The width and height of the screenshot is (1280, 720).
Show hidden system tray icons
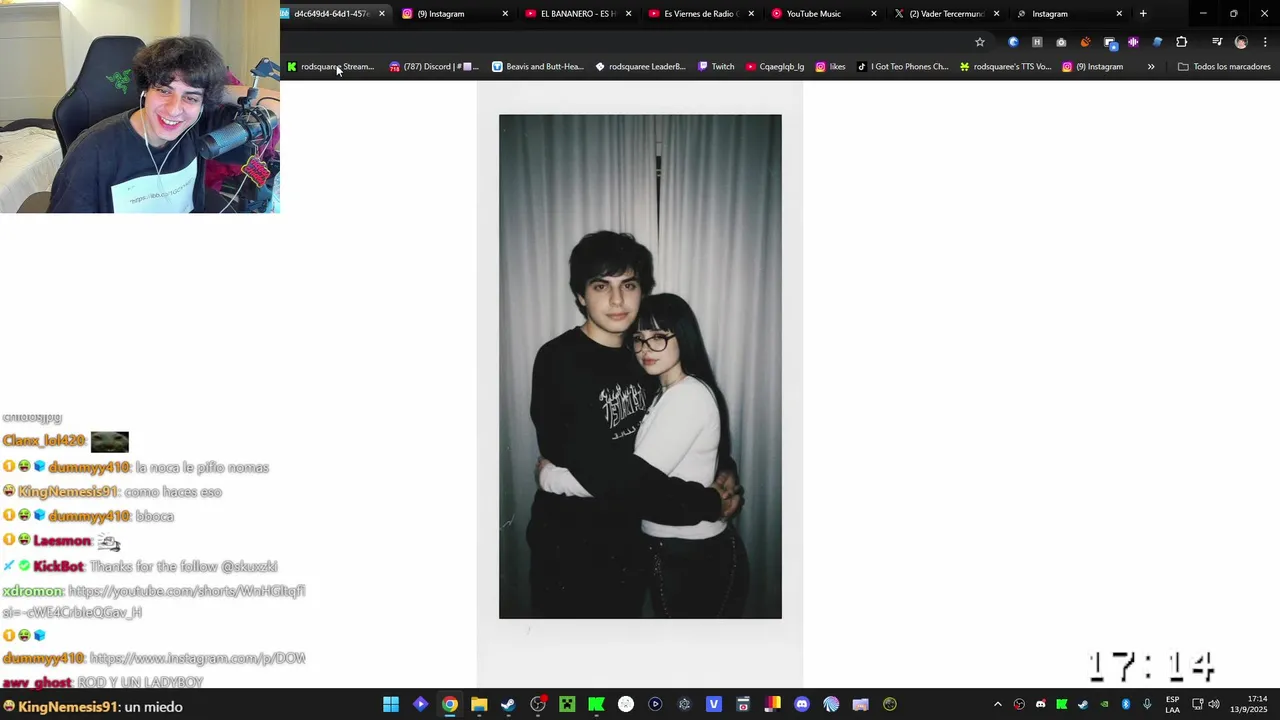point(997,704)
